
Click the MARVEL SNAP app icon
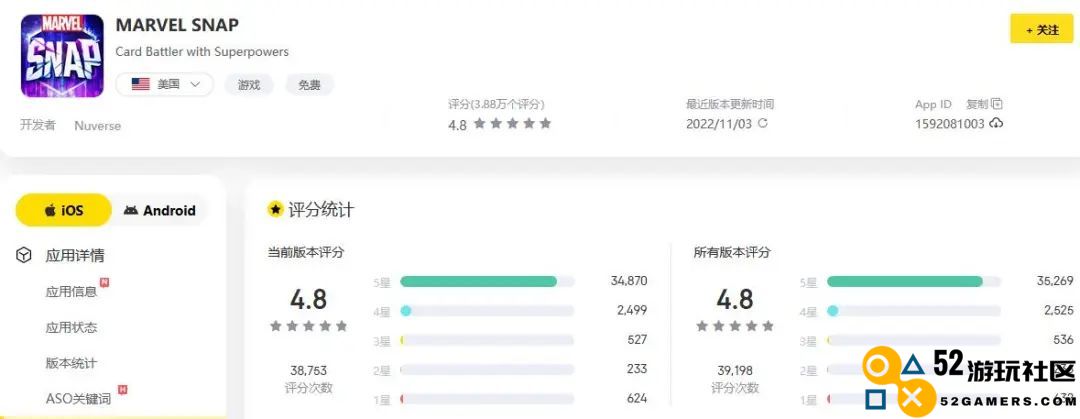coord(62,56)
